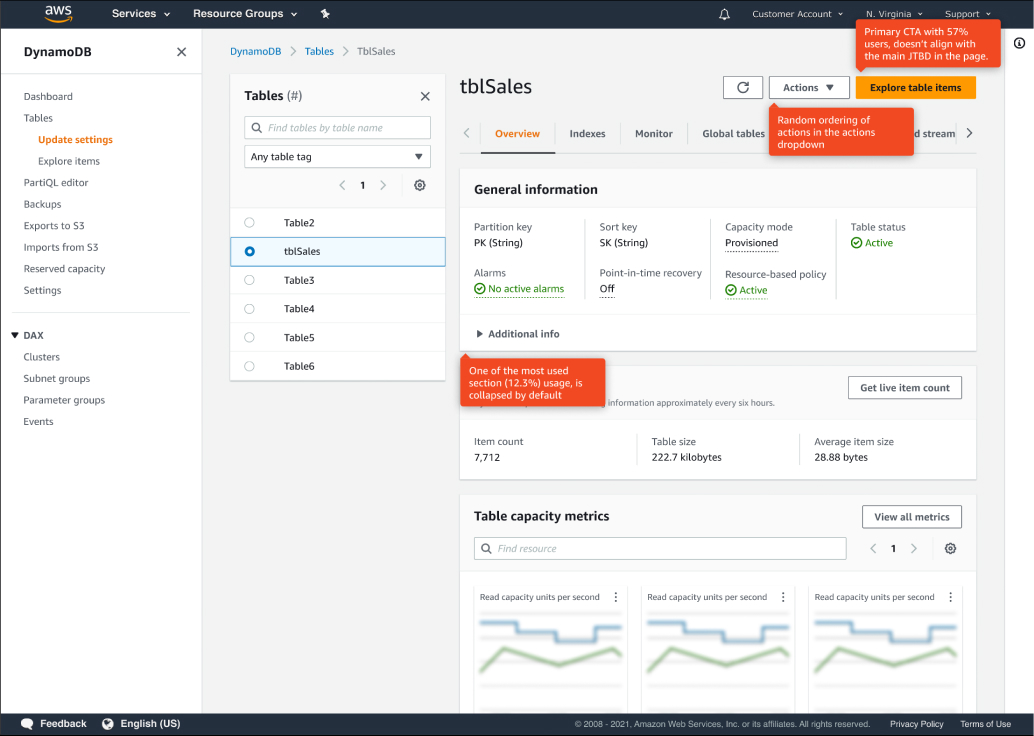Open capacity metrics settings gear

[950, 549]
